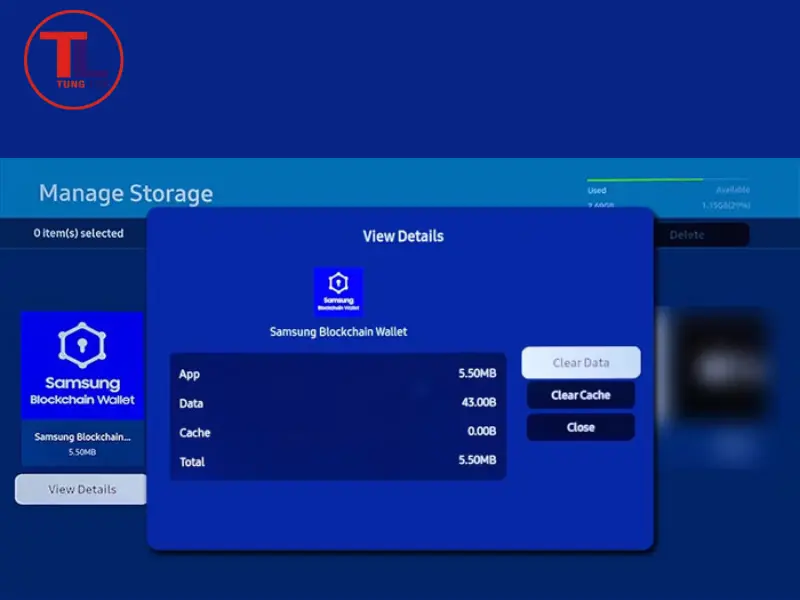Click the Manage Storage heading

tap(126, 193)
